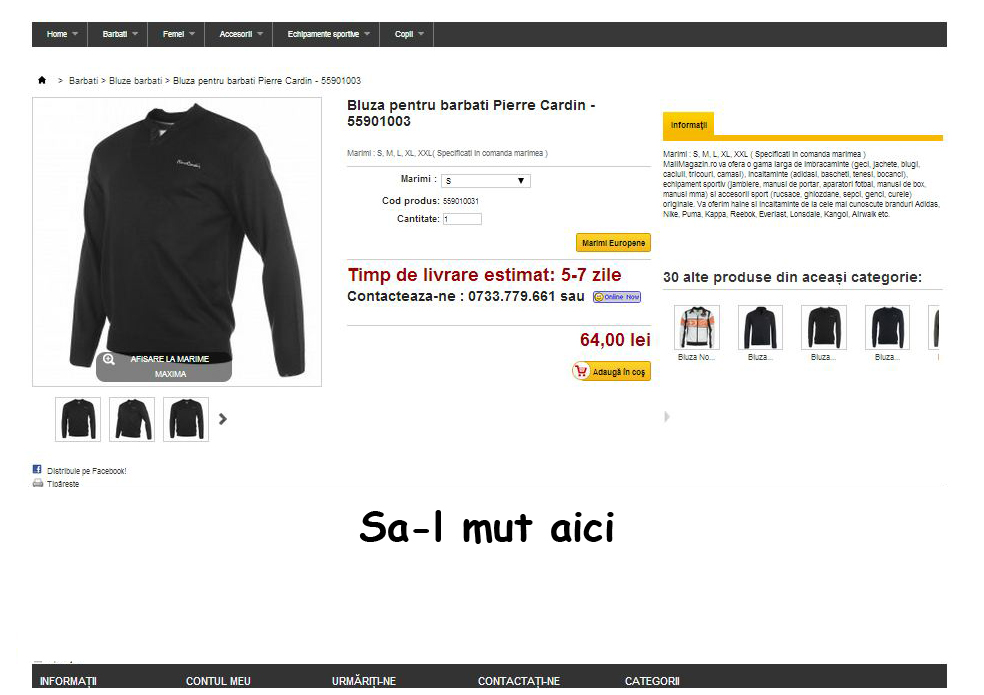Screen dimensions: 984x695
Task: Click the home icon in breadcrumb
Action: point(42,80)
